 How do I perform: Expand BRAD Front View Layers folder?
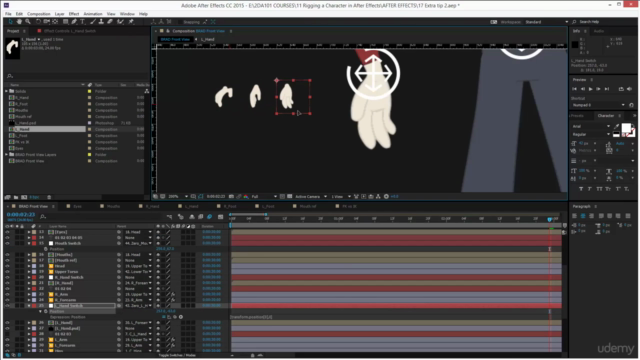6,155
